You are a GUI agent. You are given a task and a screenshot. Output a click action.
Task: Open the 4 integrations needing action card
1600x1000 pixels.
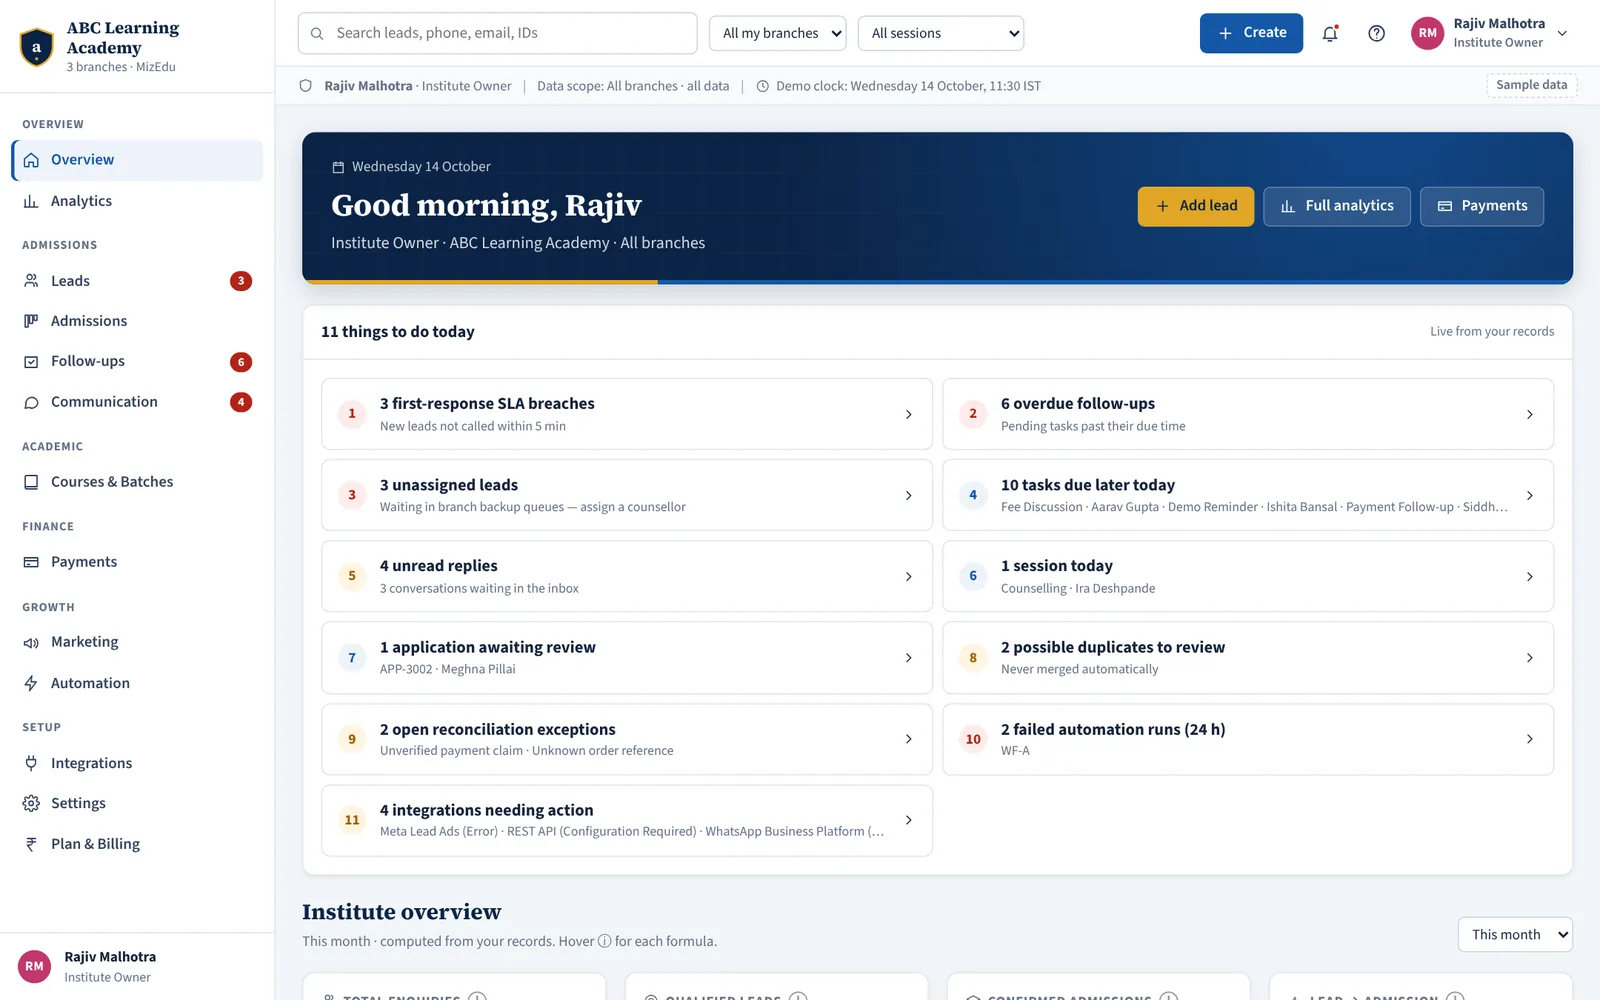627,820
